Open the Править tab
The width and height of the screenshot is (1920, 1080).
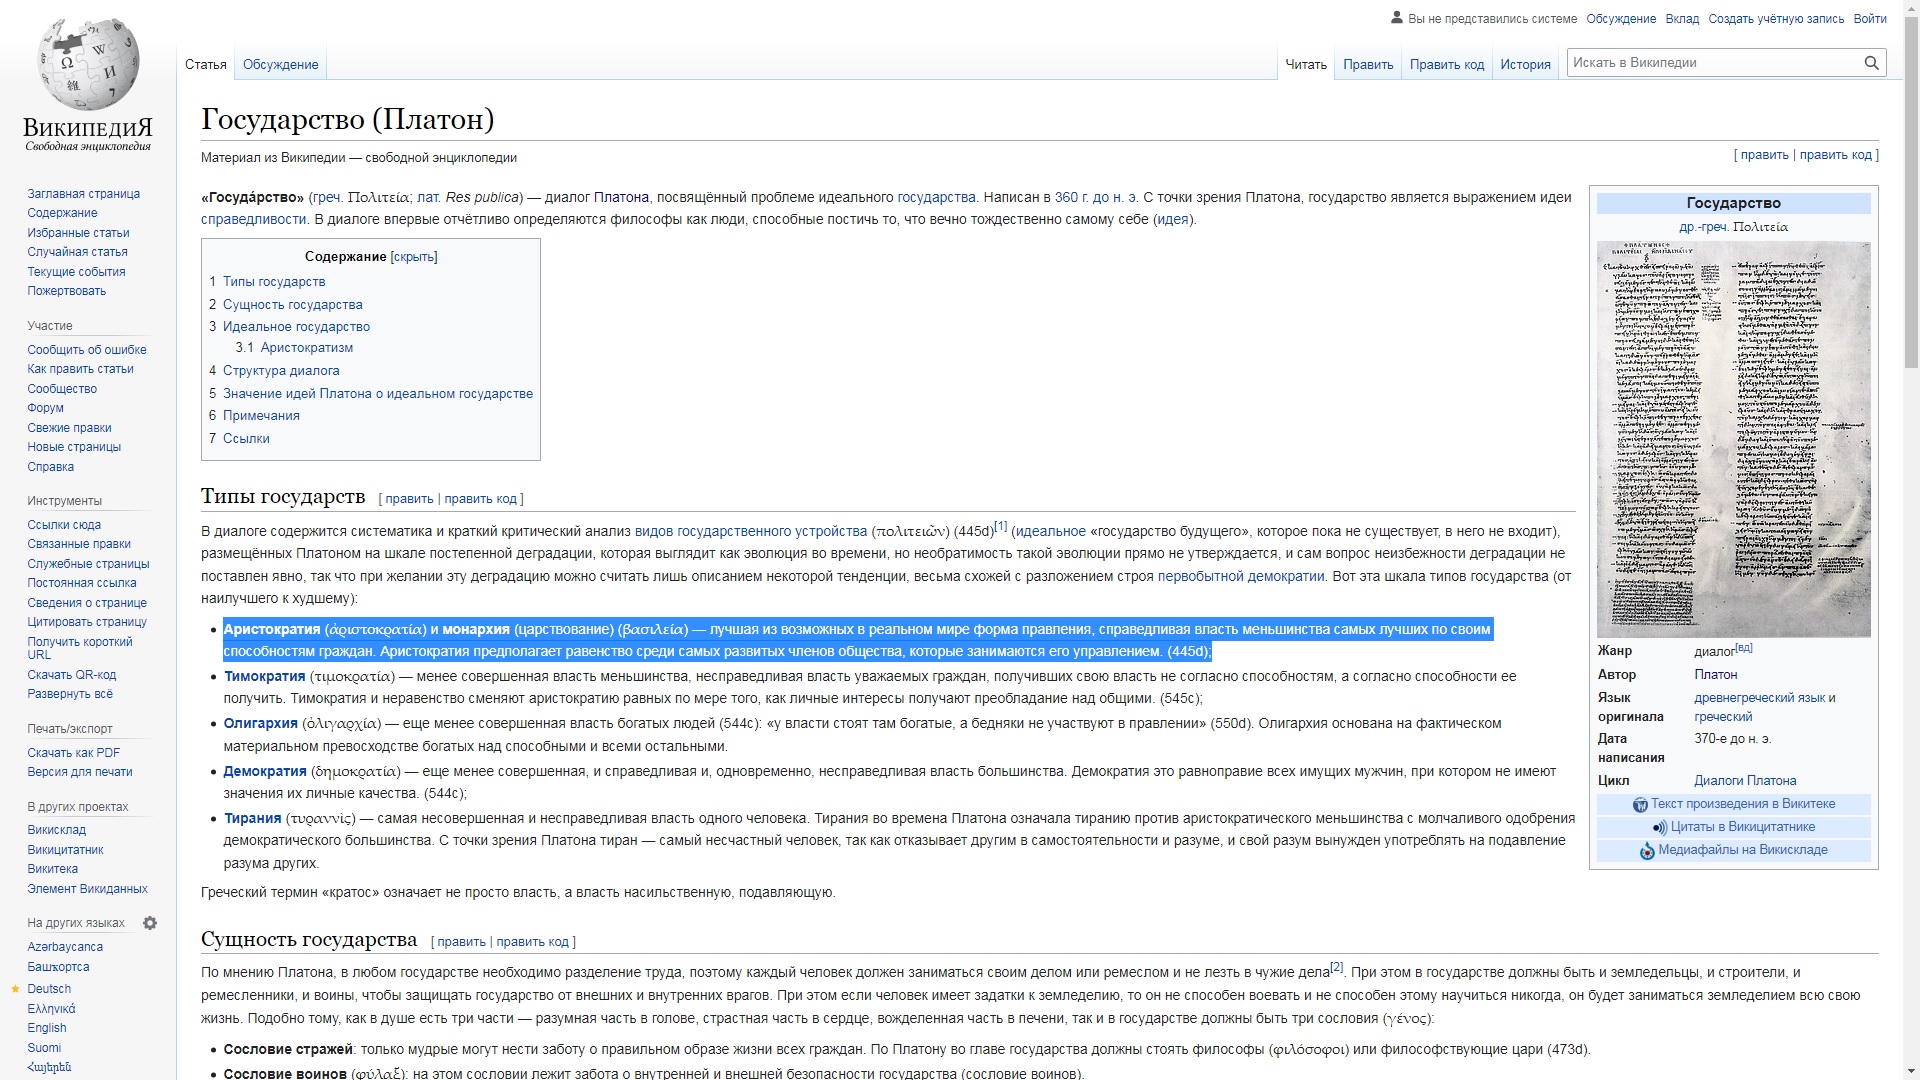tap(1368, 64)
